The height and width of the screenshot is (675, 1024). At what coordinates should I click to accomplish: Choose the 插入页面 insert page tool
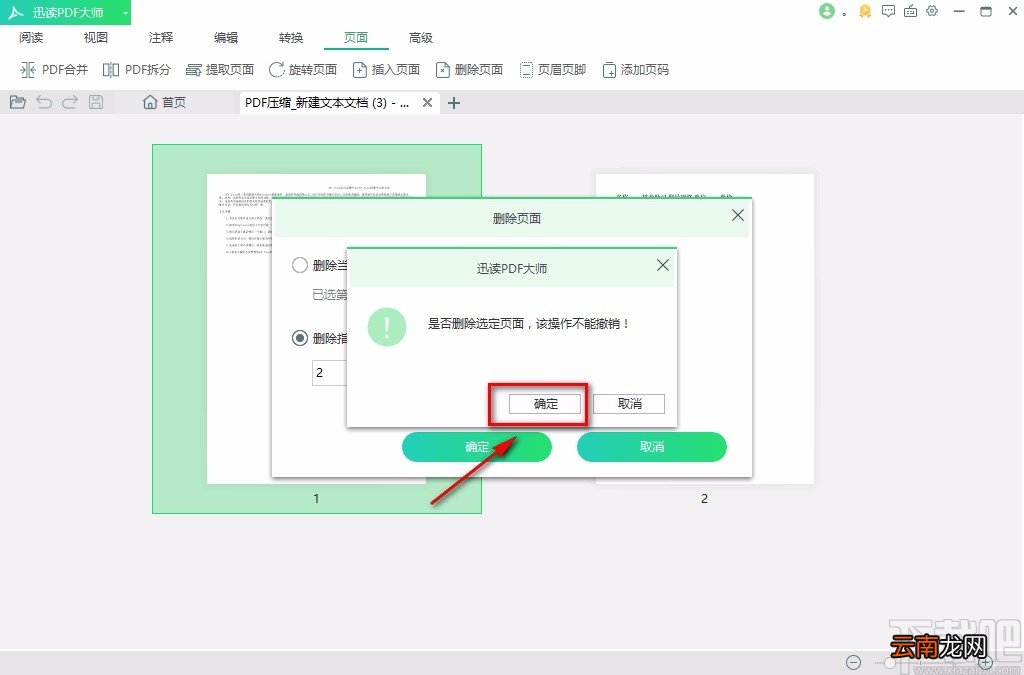pyautogui.click(x=386, y=69)
